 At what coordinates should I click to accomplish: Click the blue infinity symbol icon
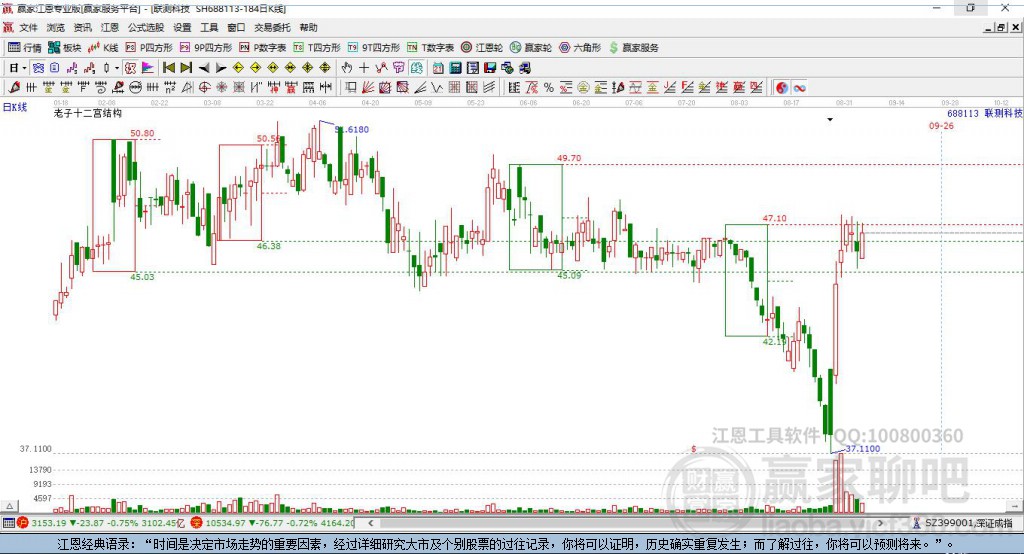(799, 88)
